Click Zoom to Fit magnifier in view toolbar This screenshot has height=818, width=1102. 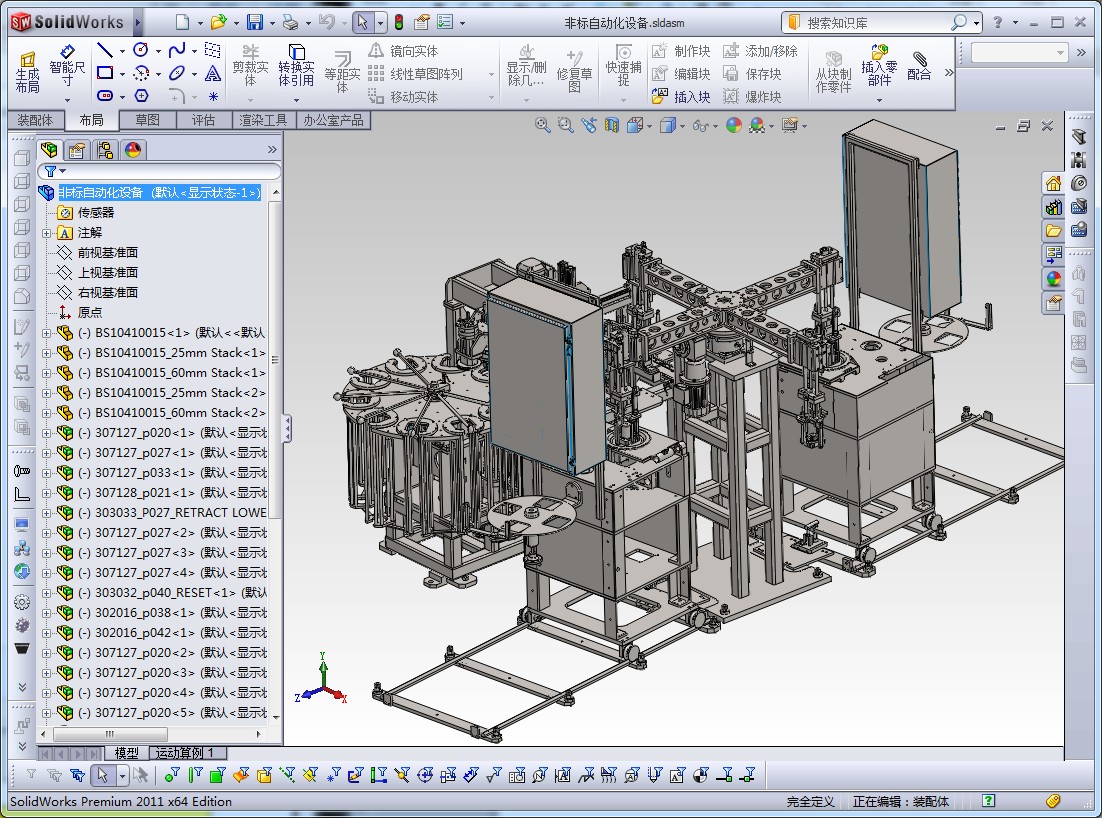pyautogui.click(x=542, y=125)
